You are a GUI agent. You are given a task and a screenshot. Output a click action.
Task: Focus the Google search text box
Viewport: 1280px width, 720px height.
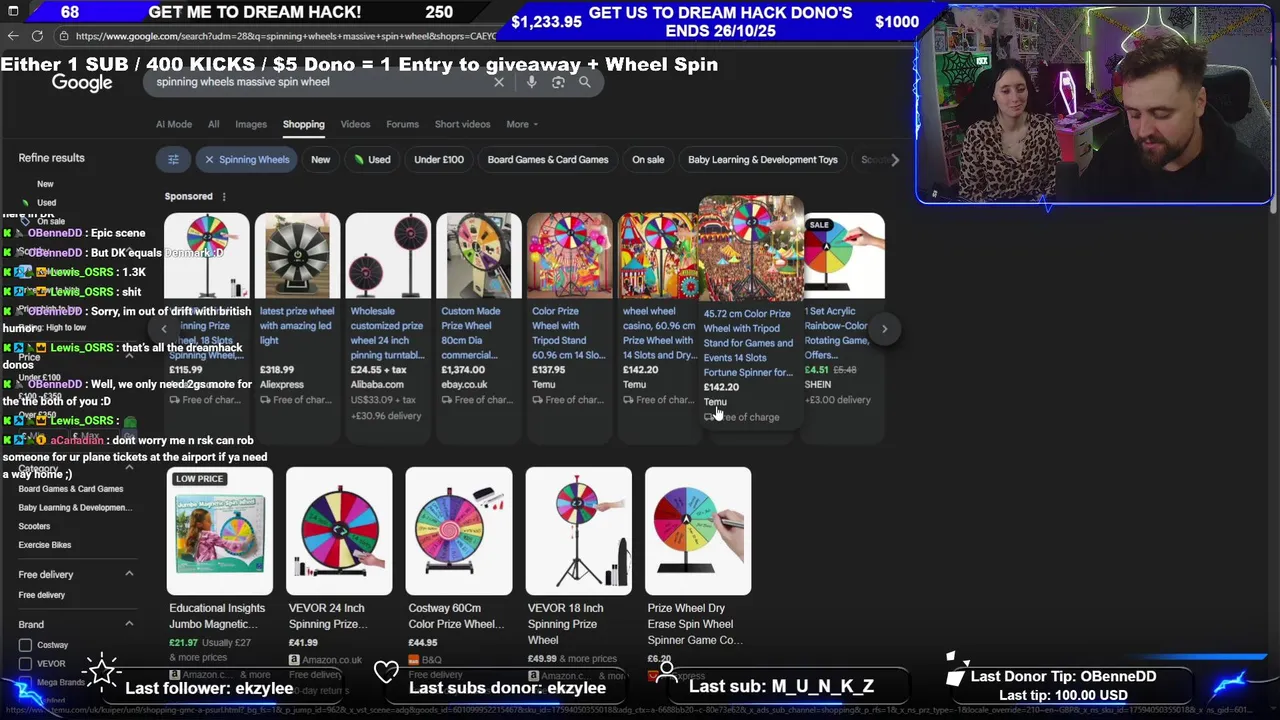[320, 82]
